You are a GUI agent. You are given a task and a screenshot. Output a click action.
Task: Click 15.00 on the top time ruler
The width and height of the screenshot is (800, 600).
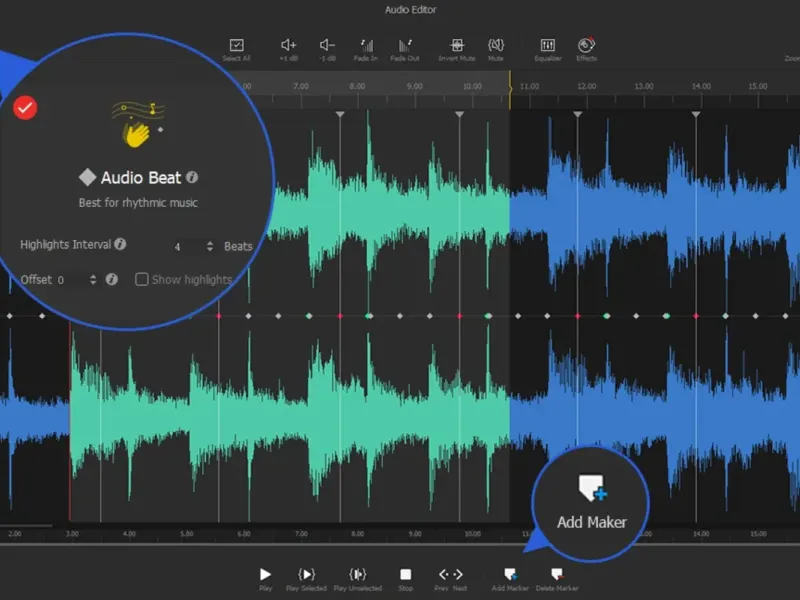[758, 86]
